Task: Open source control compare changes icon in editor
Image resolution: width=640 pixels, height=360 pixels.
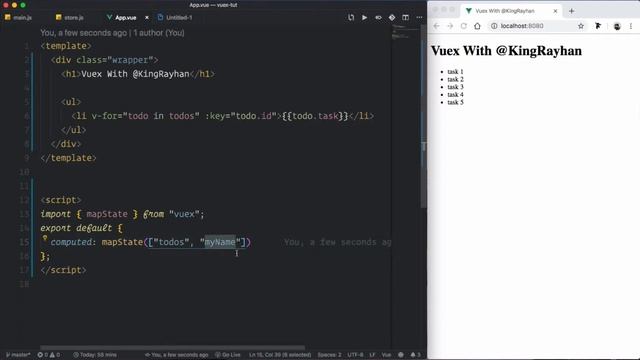Action: point(351,18)
